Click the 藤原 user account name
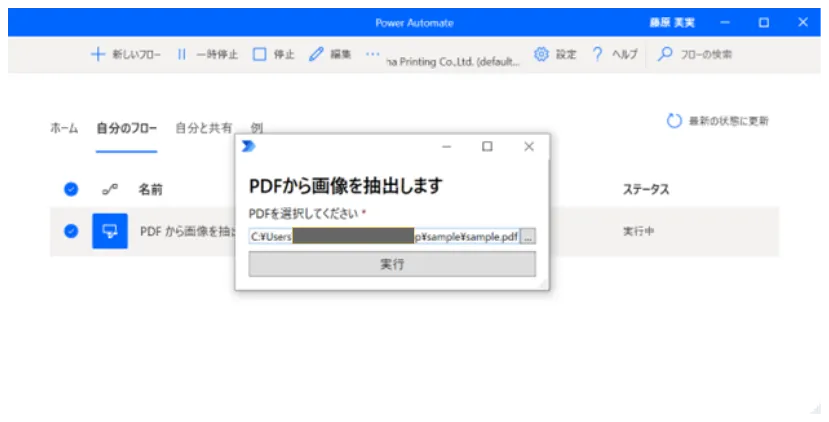Image resolution: width=829 pixels, height=422 pixels. 671,23
